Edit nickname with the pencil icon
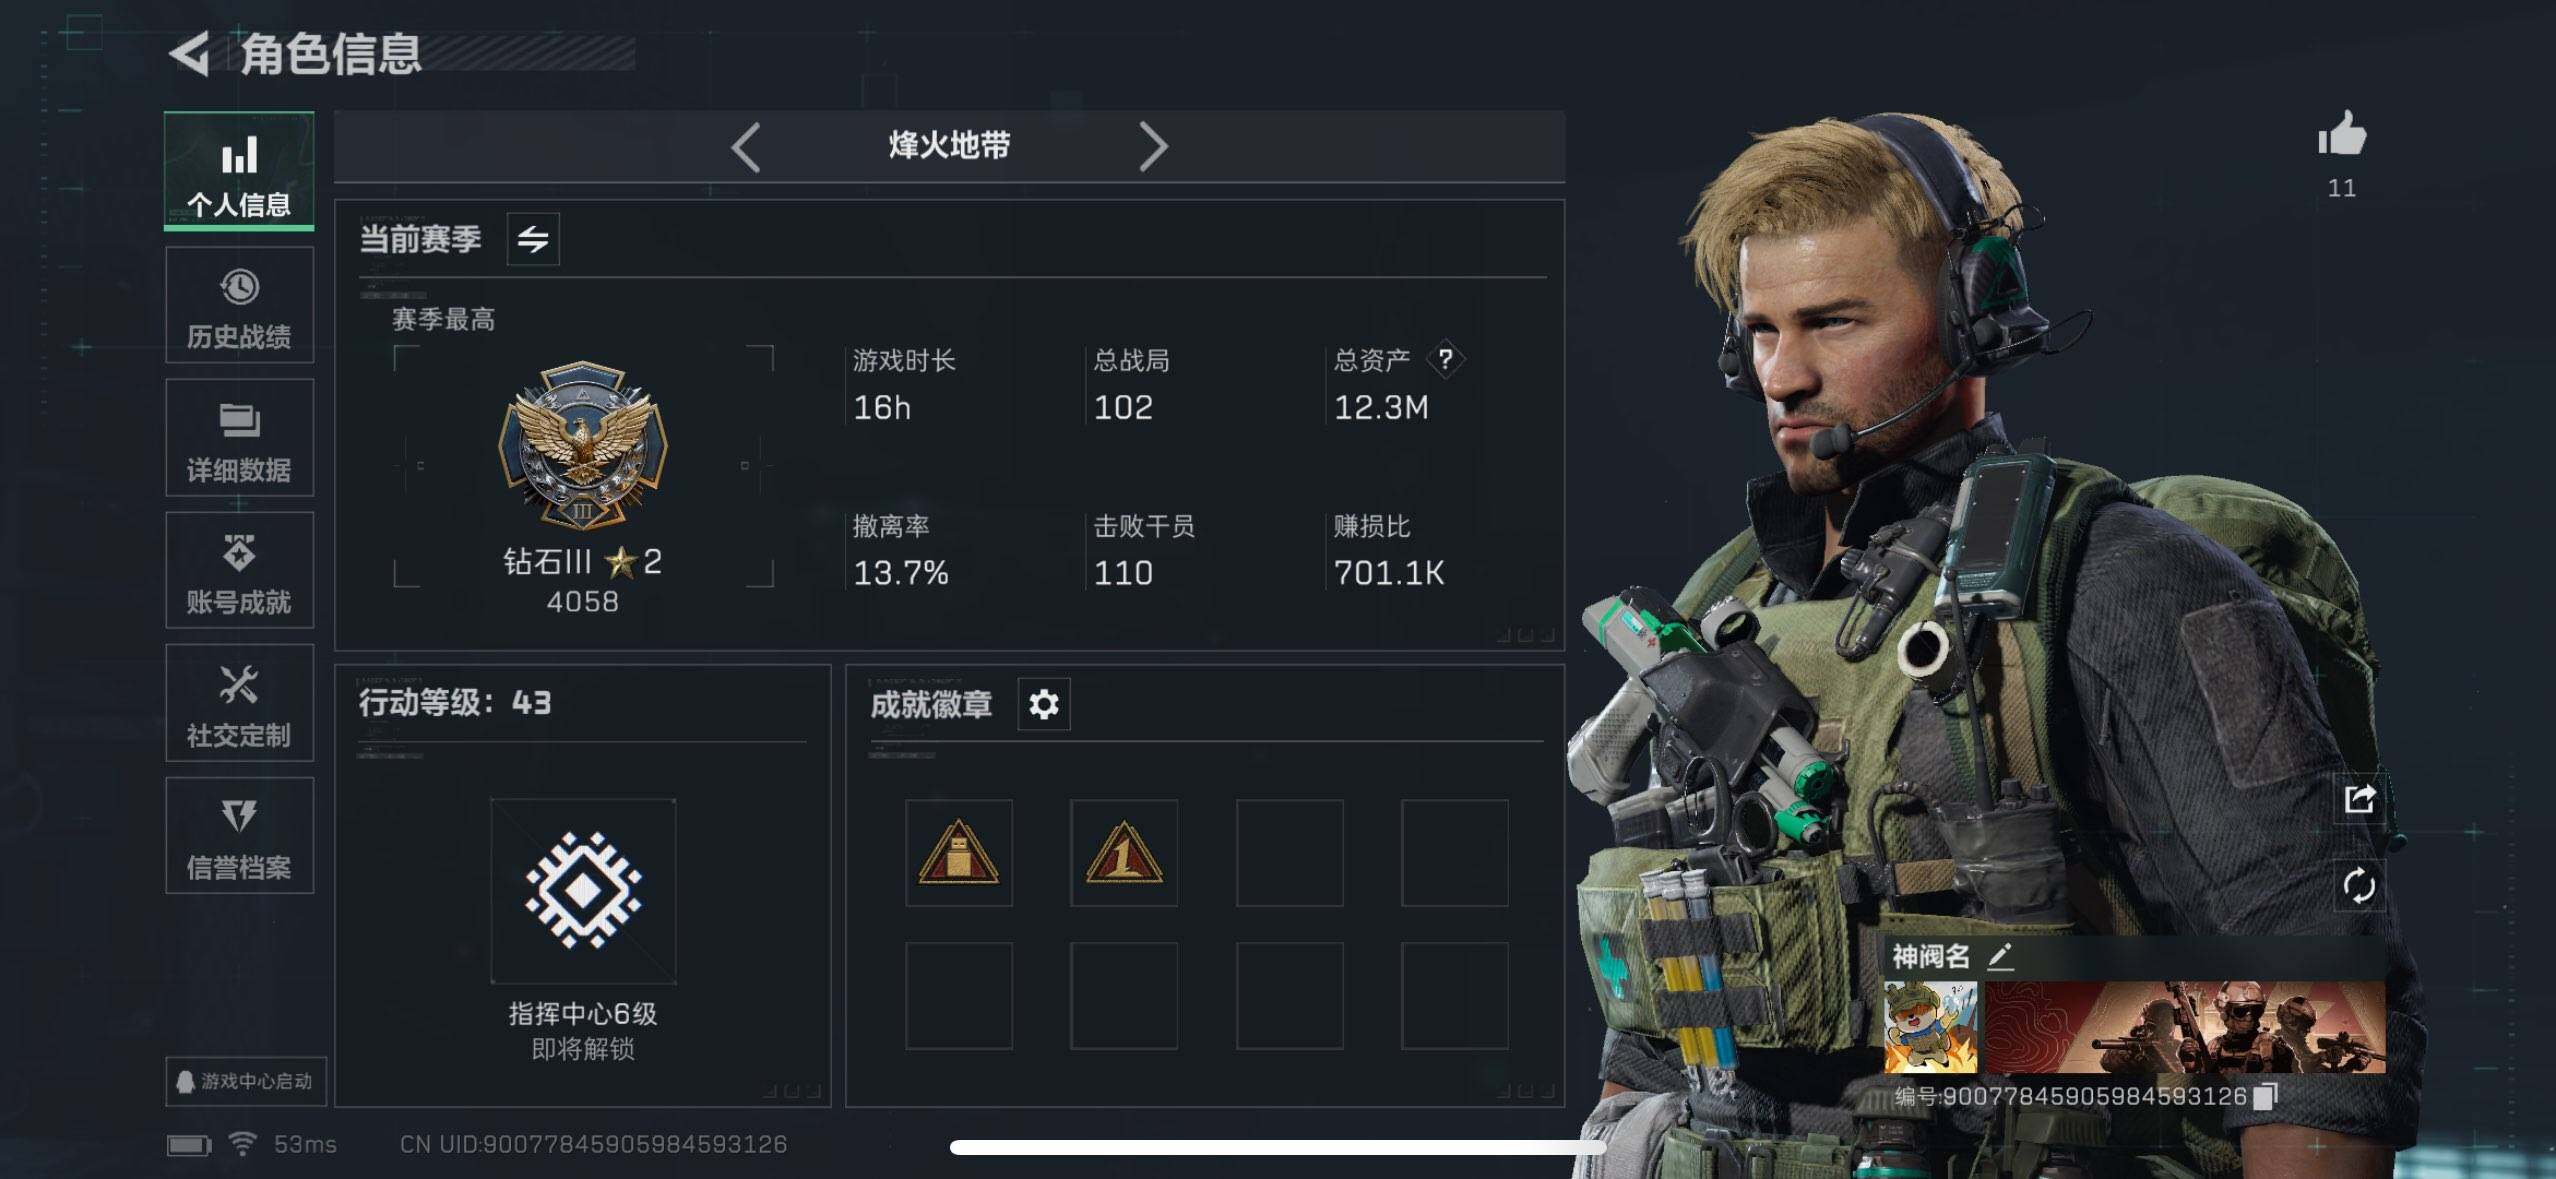This screenshot has height=1179, width=2556. (x=1999, y=957)
